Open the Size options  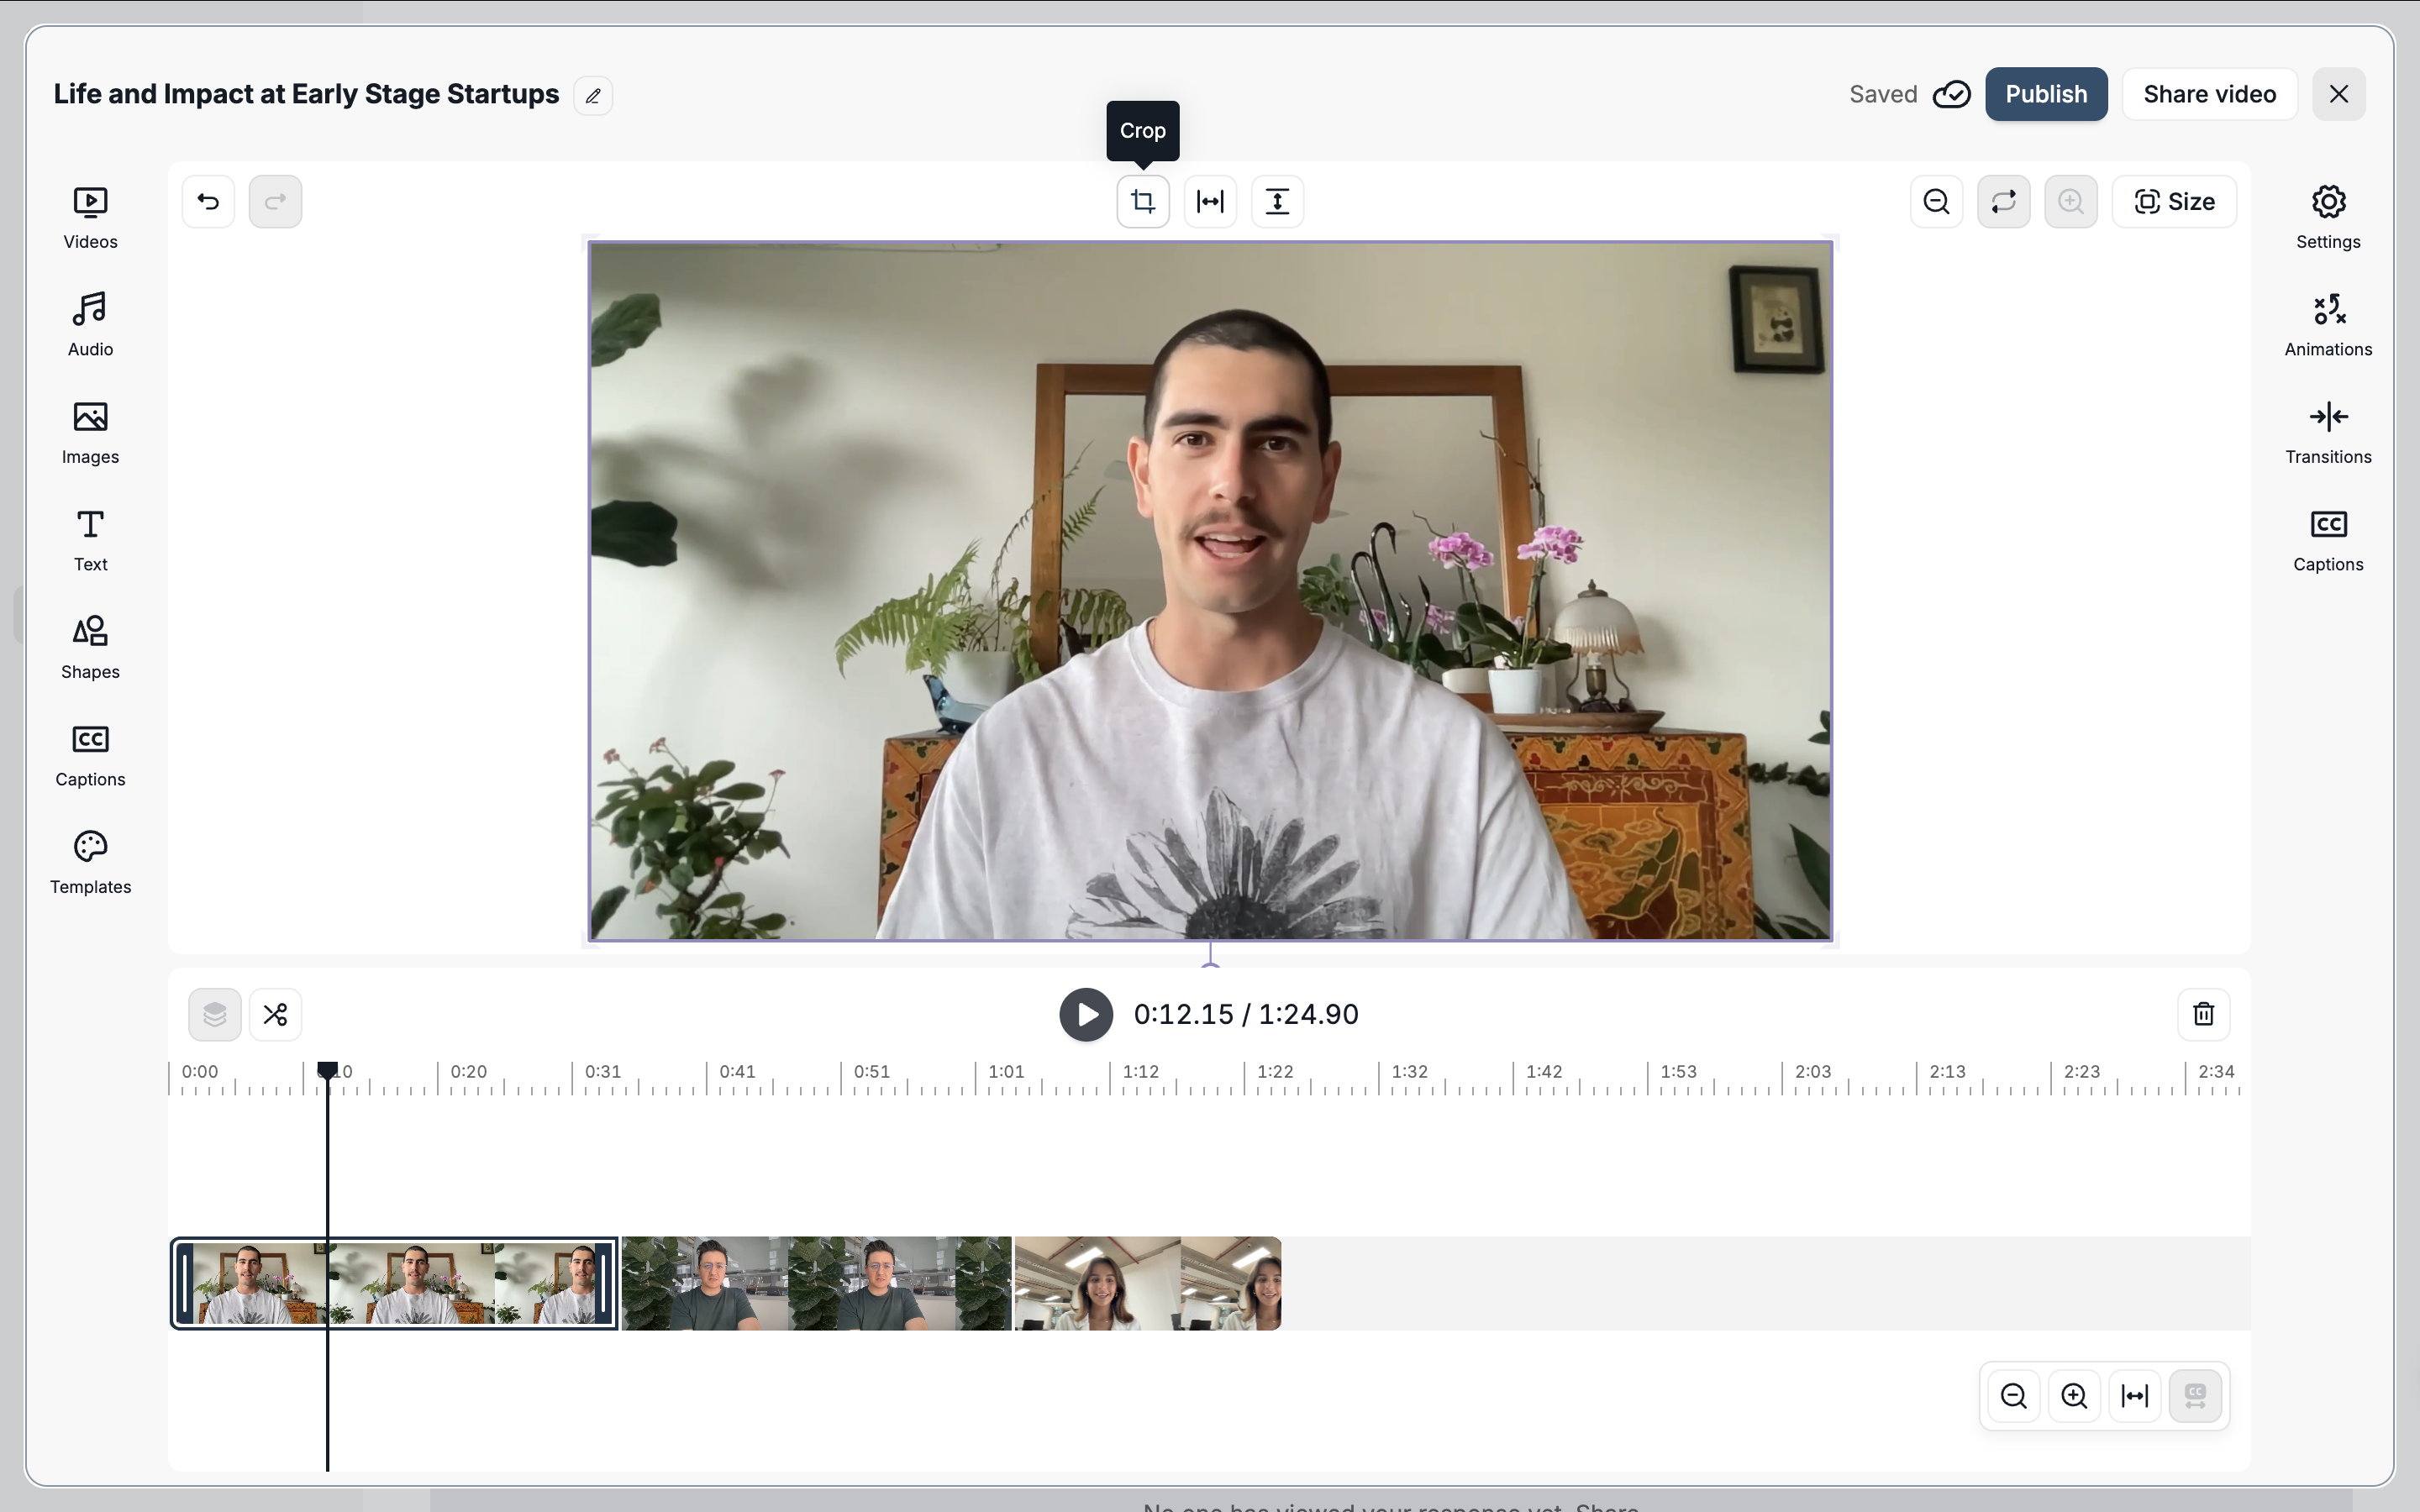[2174, 202]
